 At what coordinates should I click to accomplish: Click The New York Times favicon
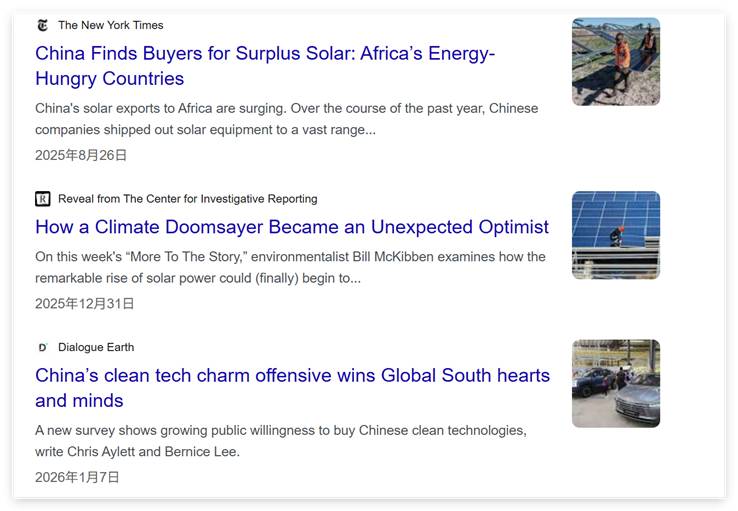(x=42, y=25)
